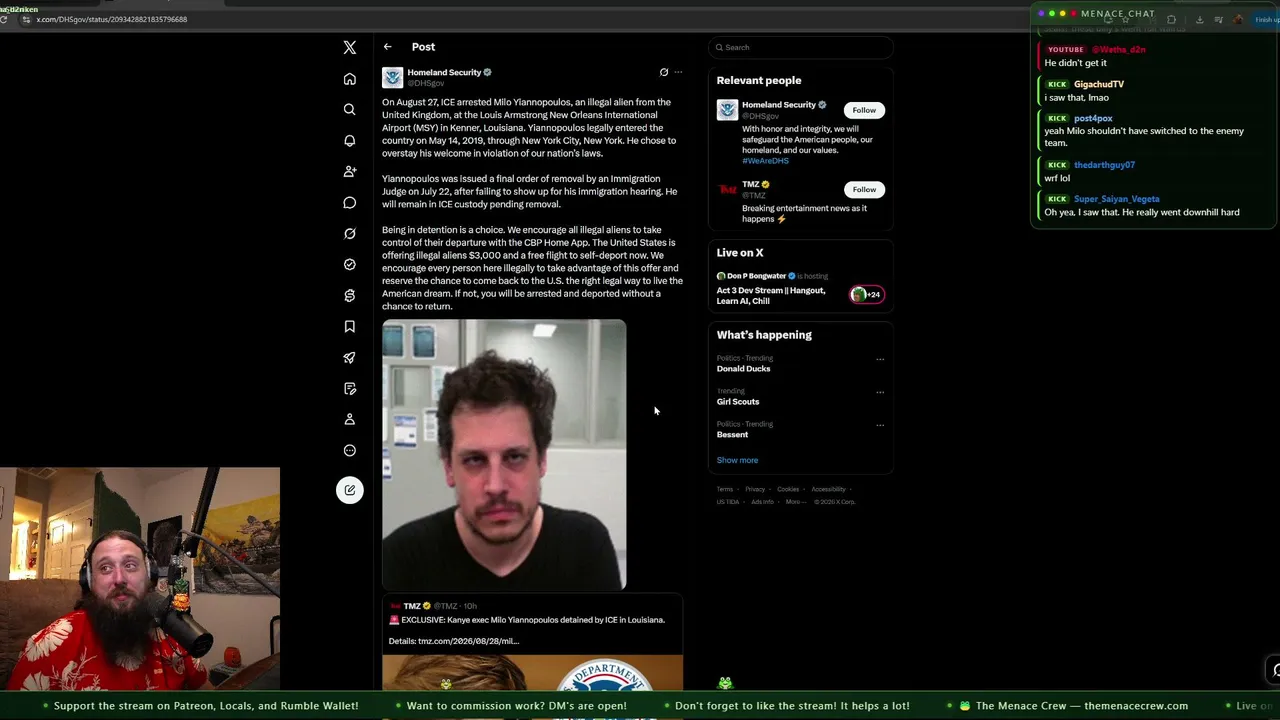
Task: Open the browser downloads icon
Action: tap(1200, 19)
